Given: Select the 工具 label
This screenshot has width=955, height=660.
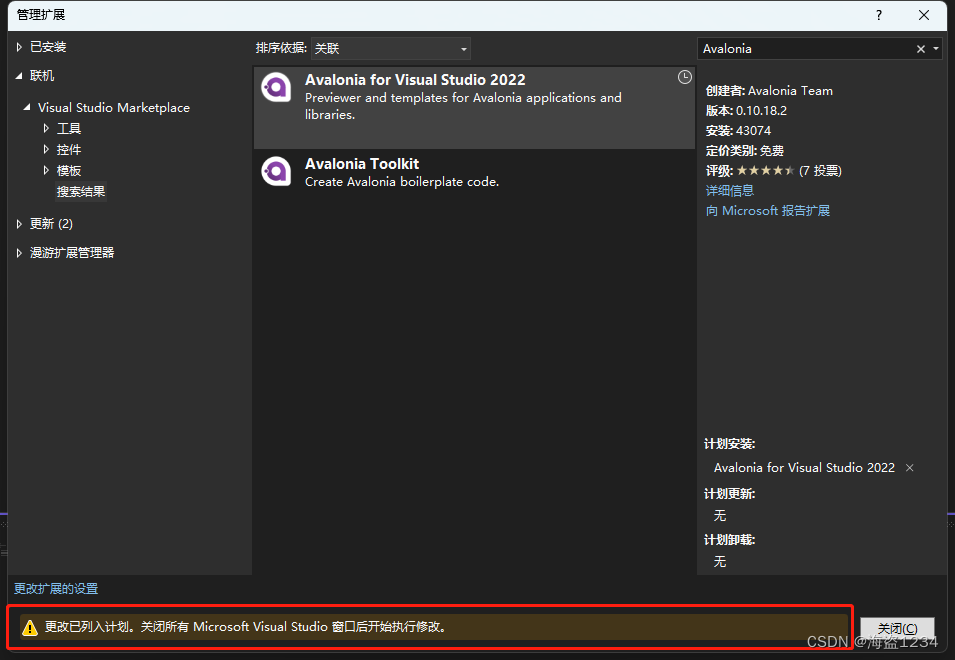Looking at the screenshot, I should point(69,128).
